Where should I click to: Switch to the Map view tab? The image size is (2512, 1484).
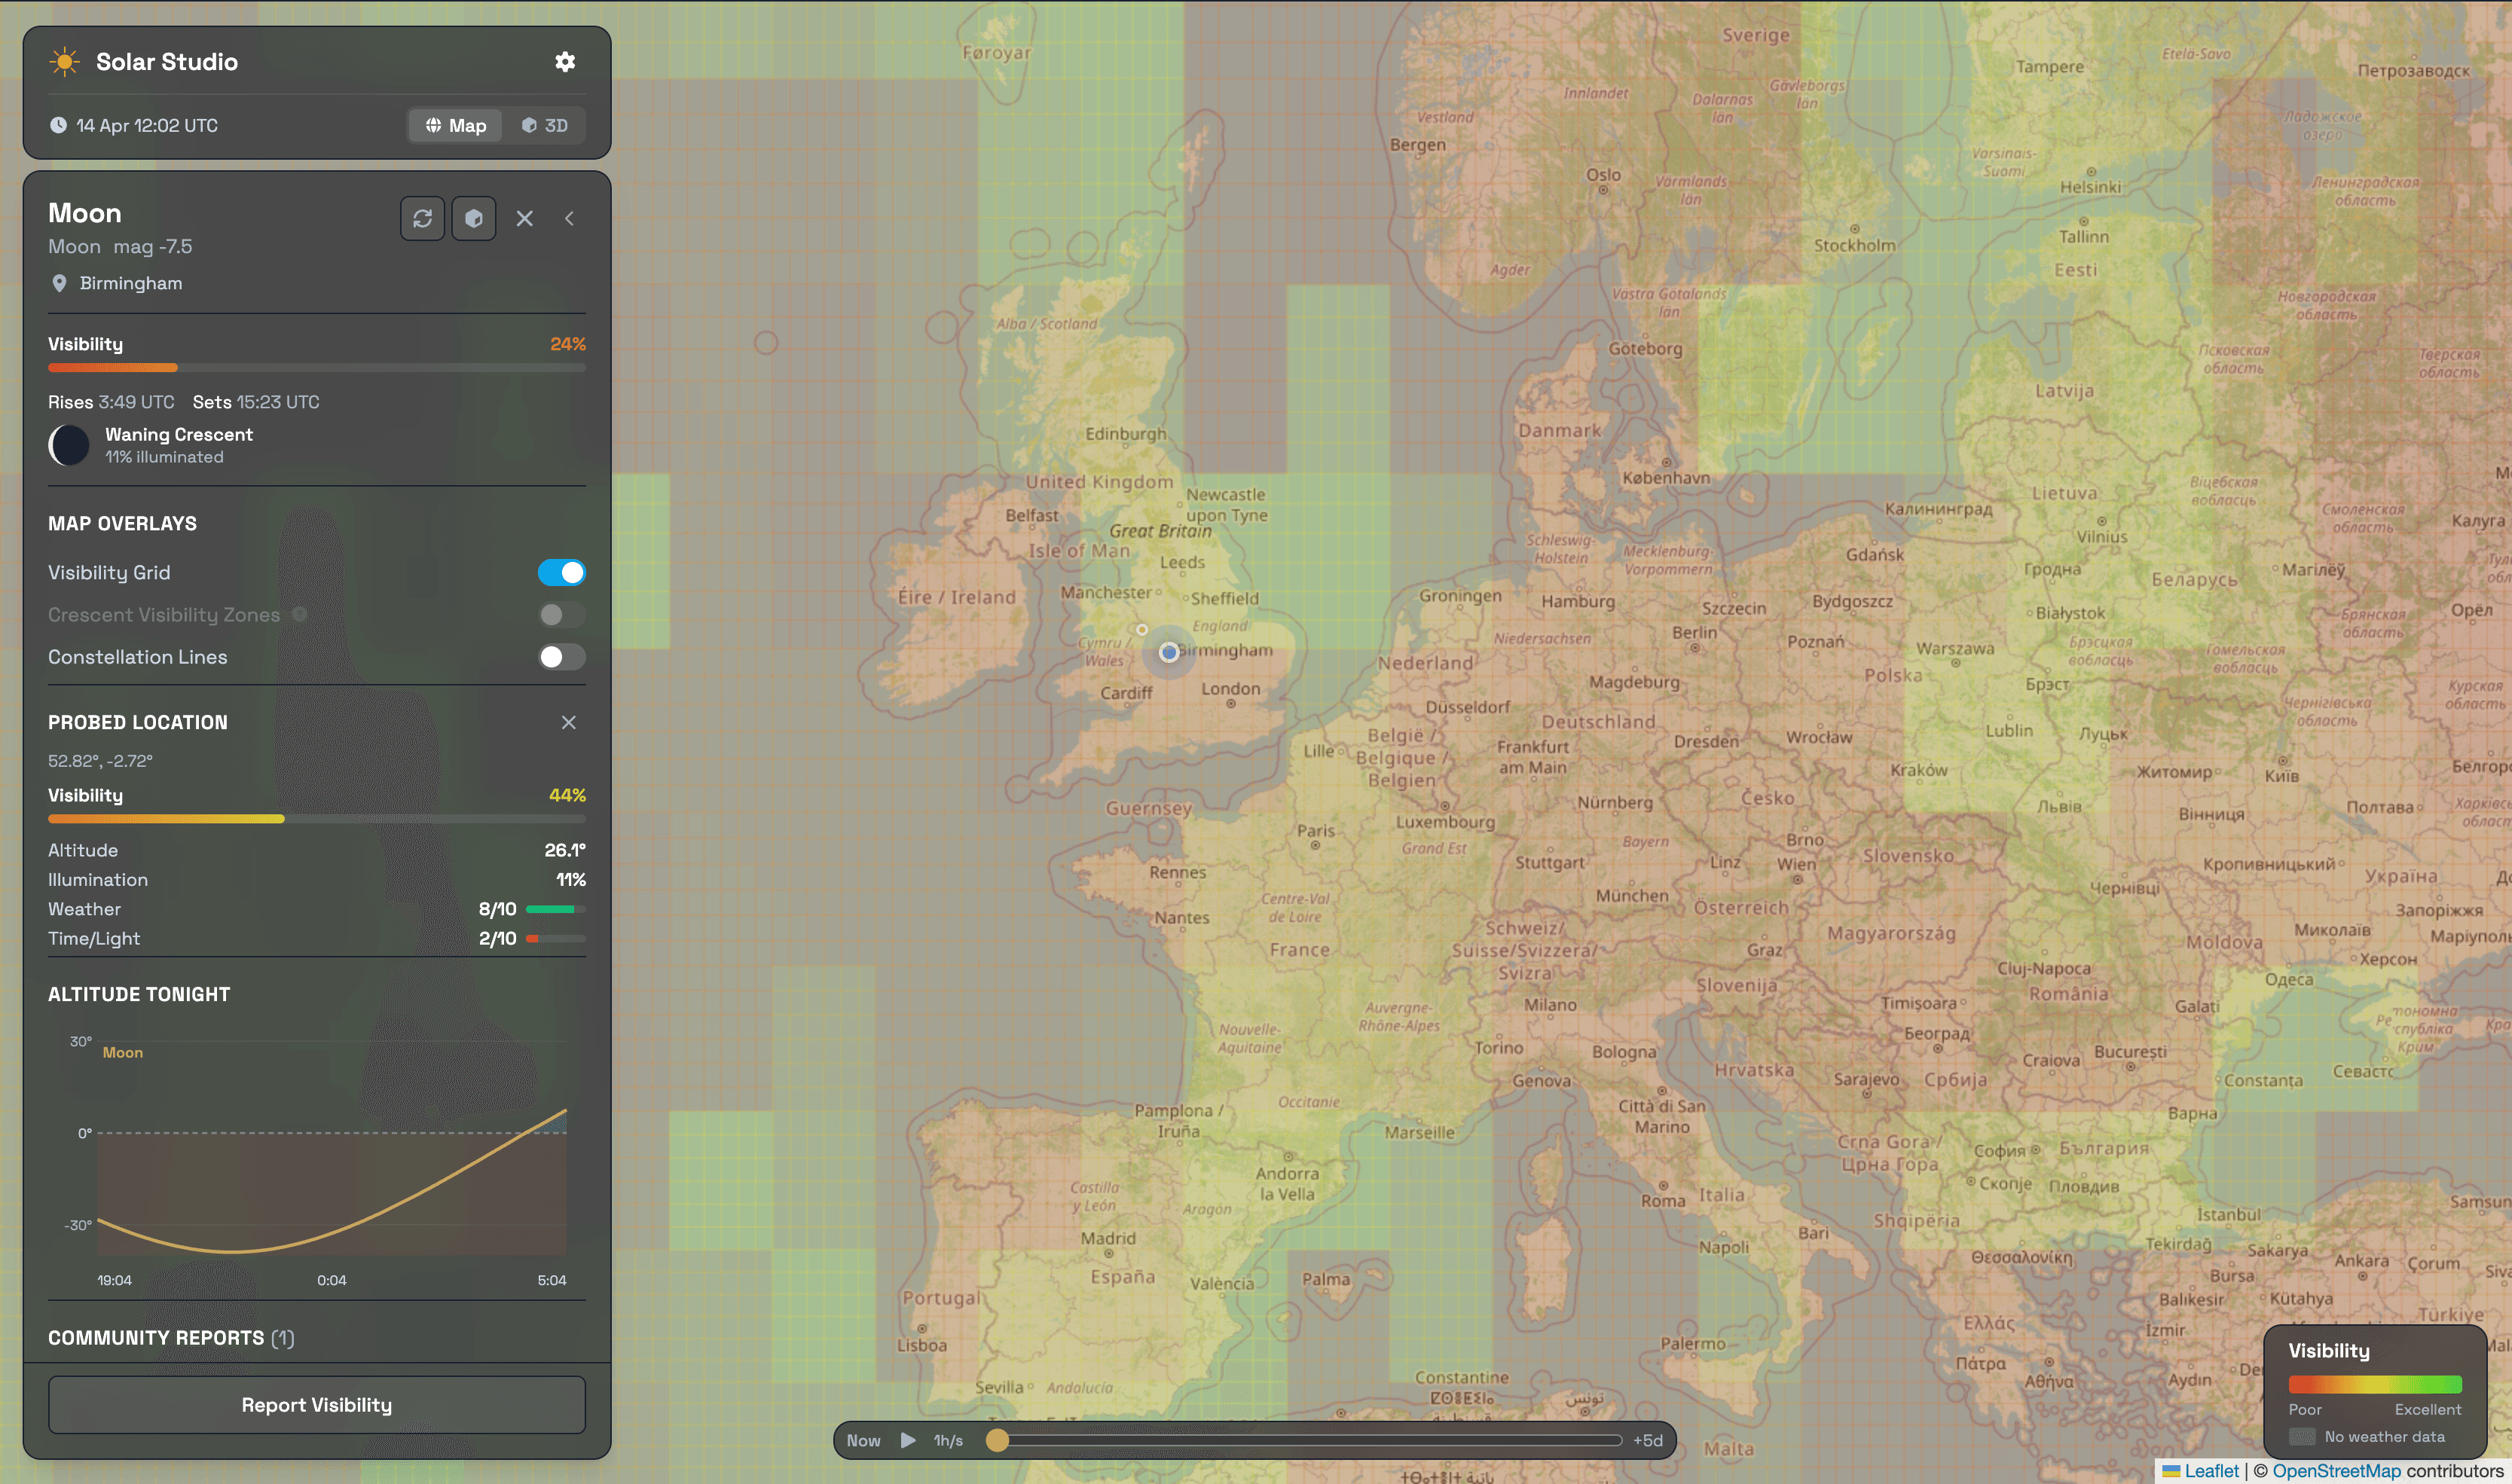(456, 125)
